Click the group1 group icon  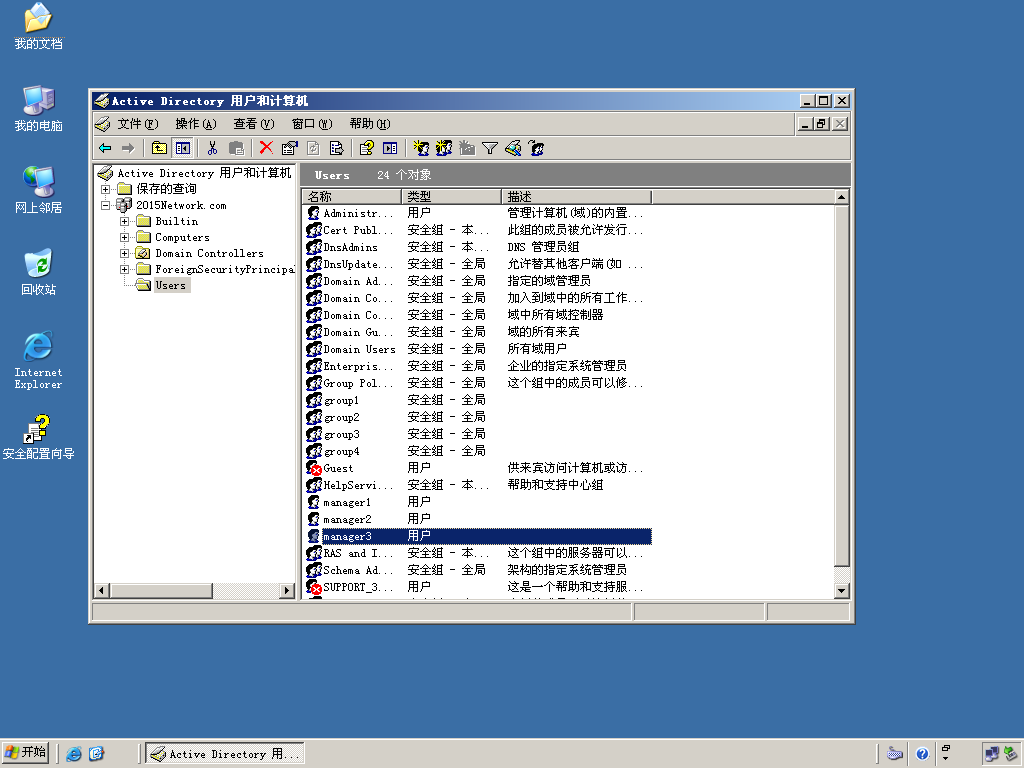coord(313,400)
